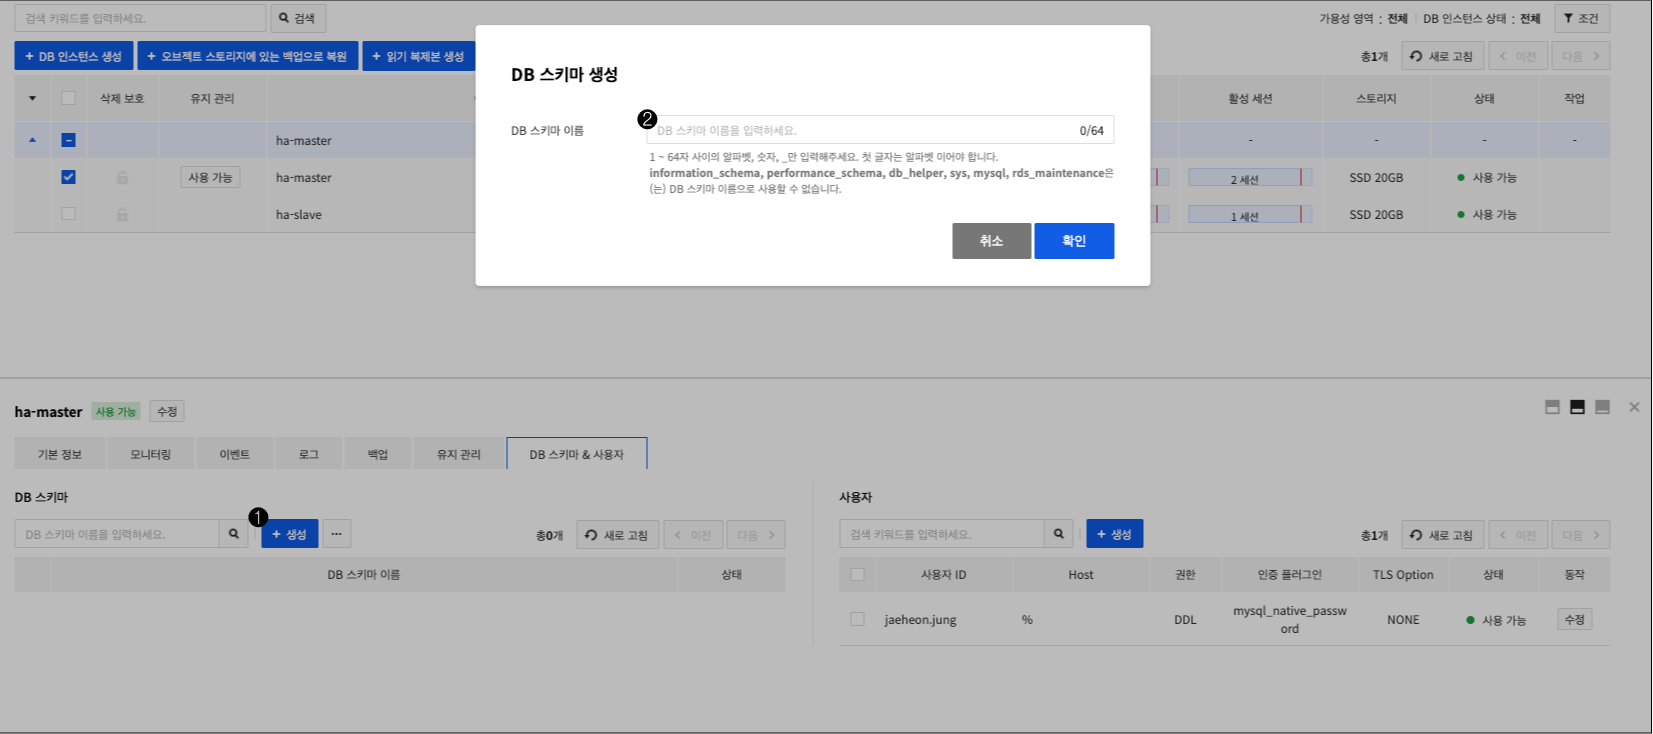Refresh the user list
1653x734 pixels.
tap(1442, 535)
